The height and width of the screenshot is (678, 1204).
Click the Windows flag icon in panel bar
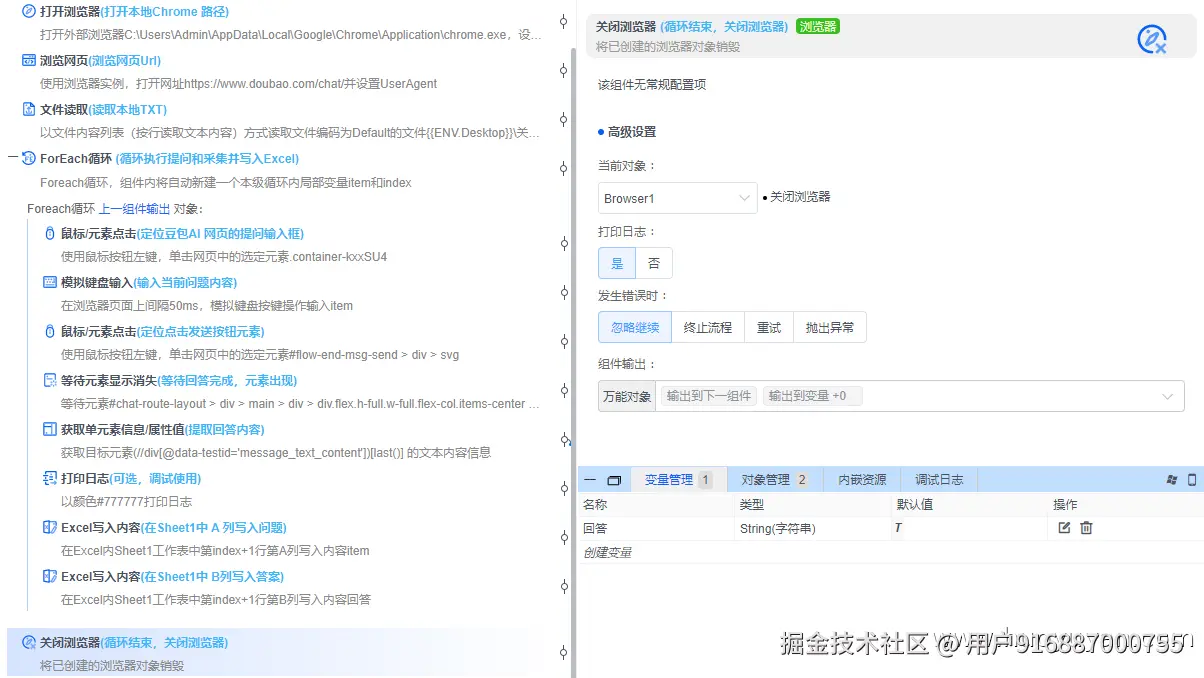(x=1172, y=480)
